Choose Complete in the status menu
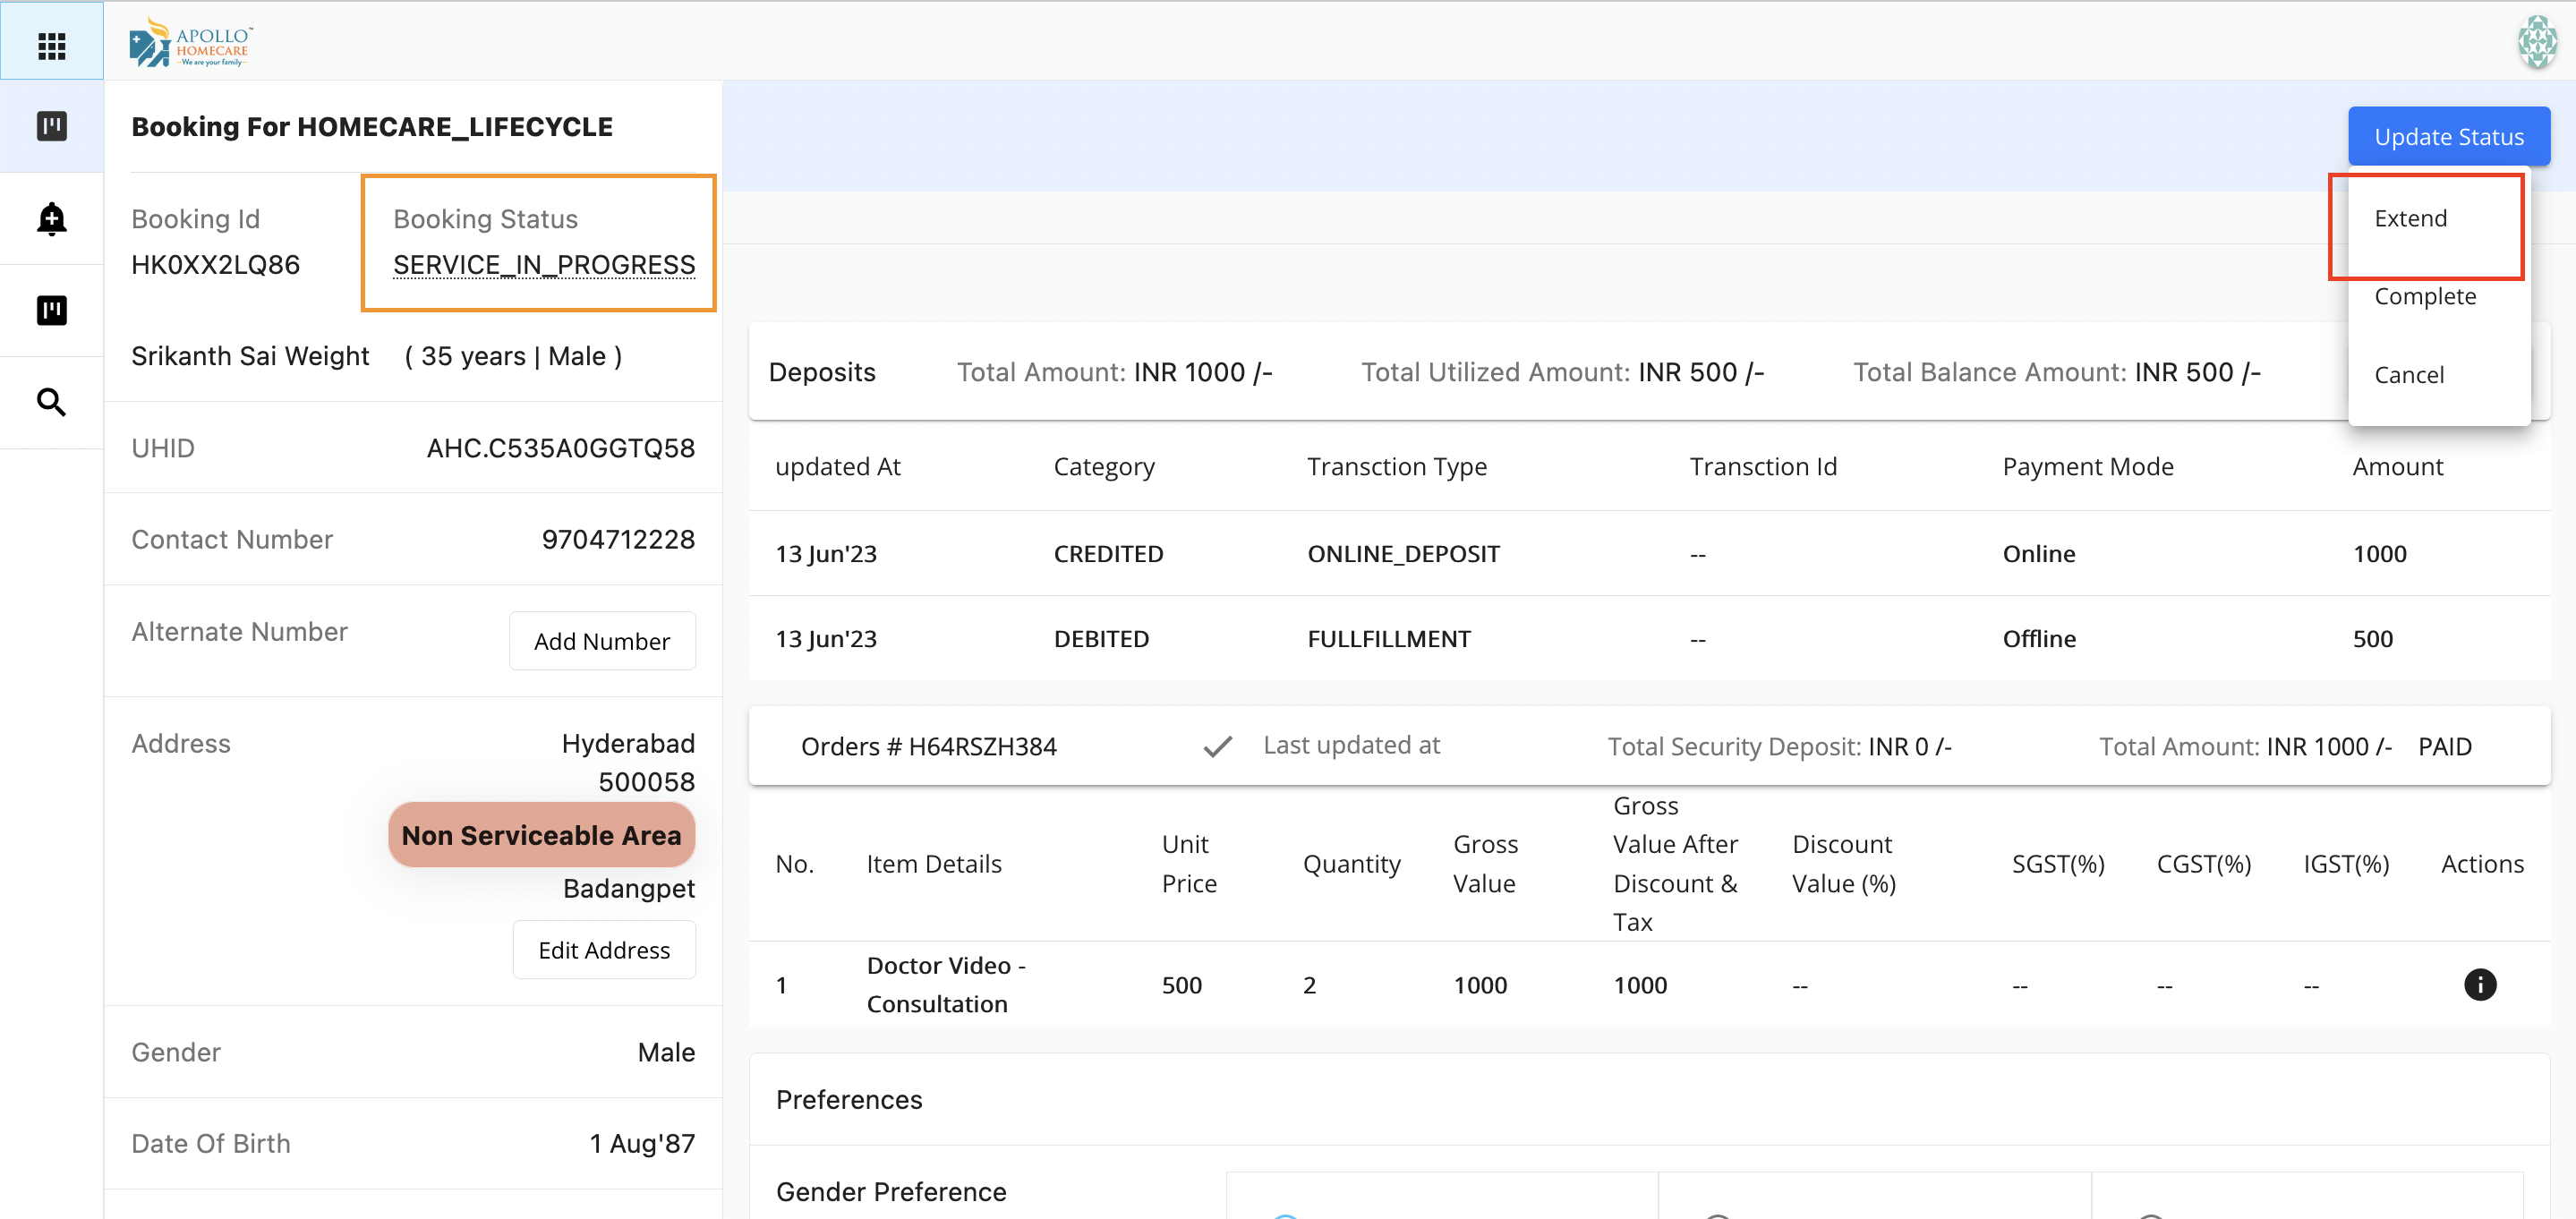The image size is (2576, 1219). point(2424,296)
